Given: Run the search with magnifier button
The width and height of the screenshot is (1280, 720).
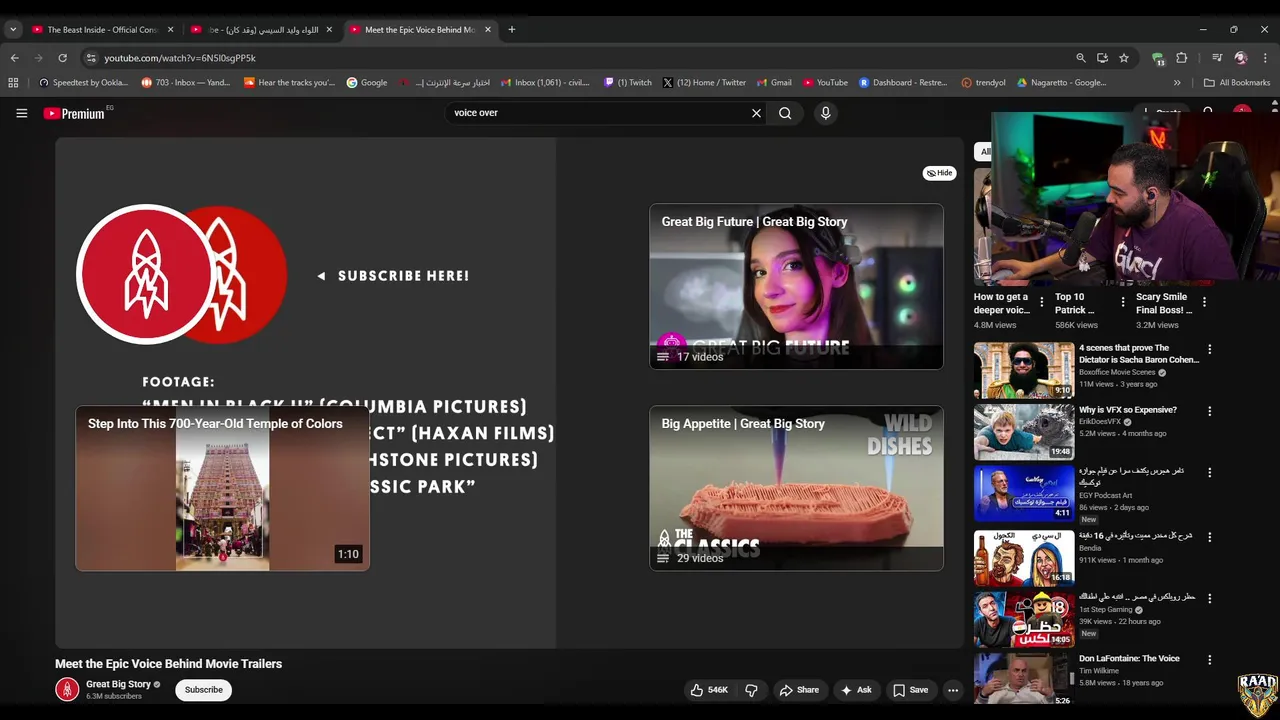Looking at the screenshot, I should pos(785,113).
